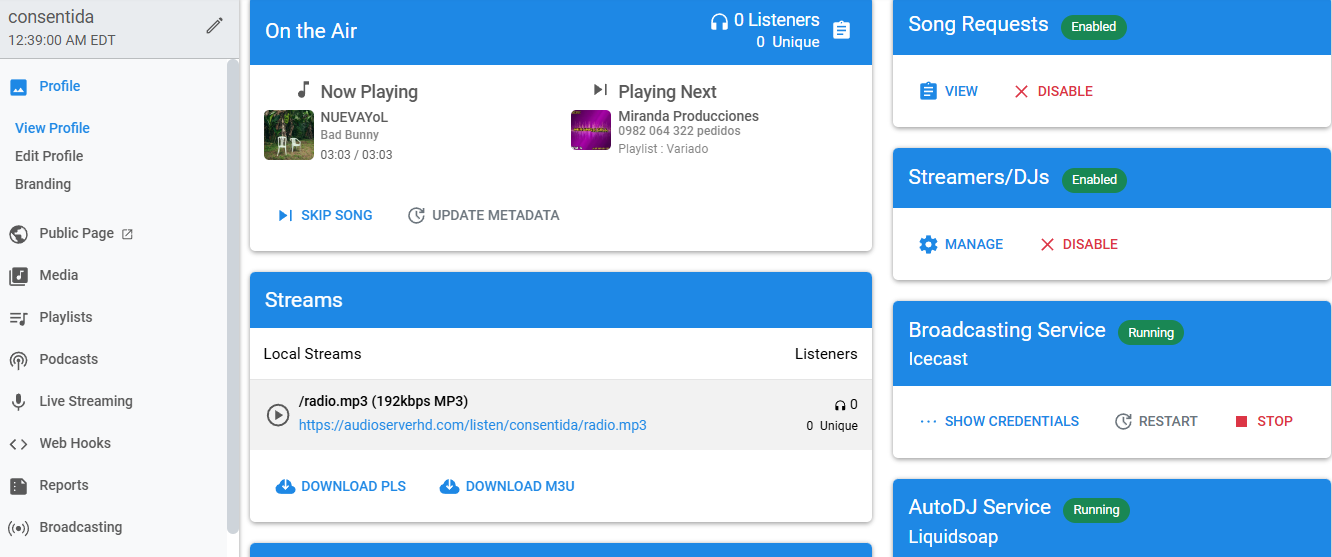Expand the Broadcasting sidebar menu

pyautogui.click(x=80, y=527)
